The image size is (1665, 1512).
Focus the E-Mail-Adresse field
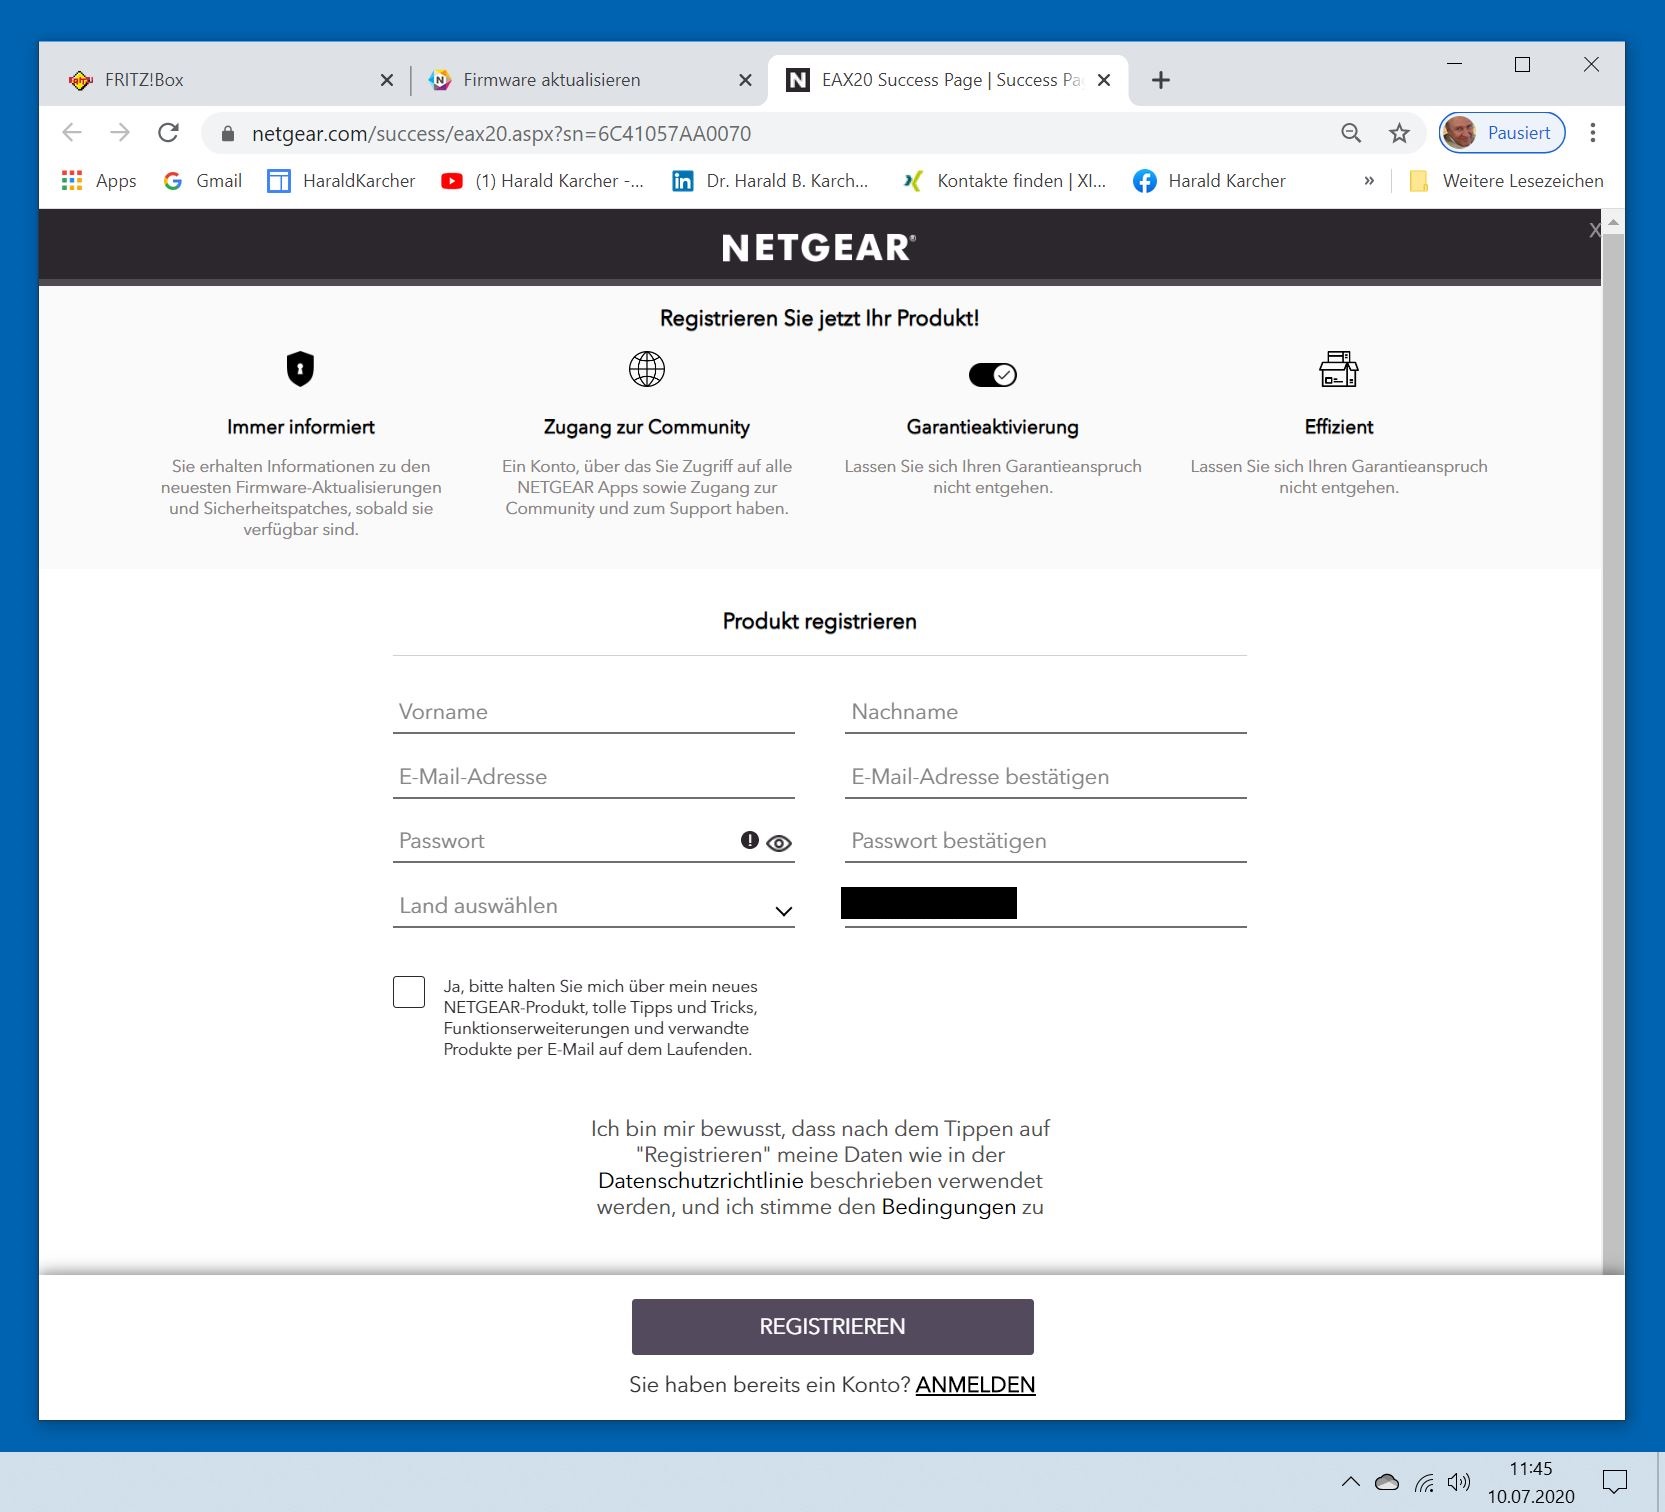coord(594,777)
